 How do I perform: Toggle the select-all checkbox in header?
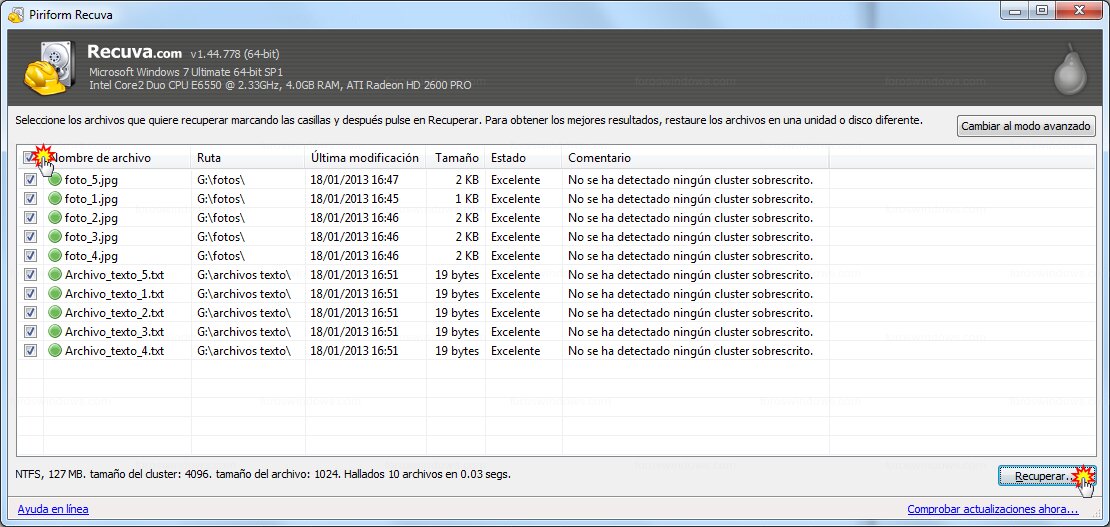click(x=30, y=157)
